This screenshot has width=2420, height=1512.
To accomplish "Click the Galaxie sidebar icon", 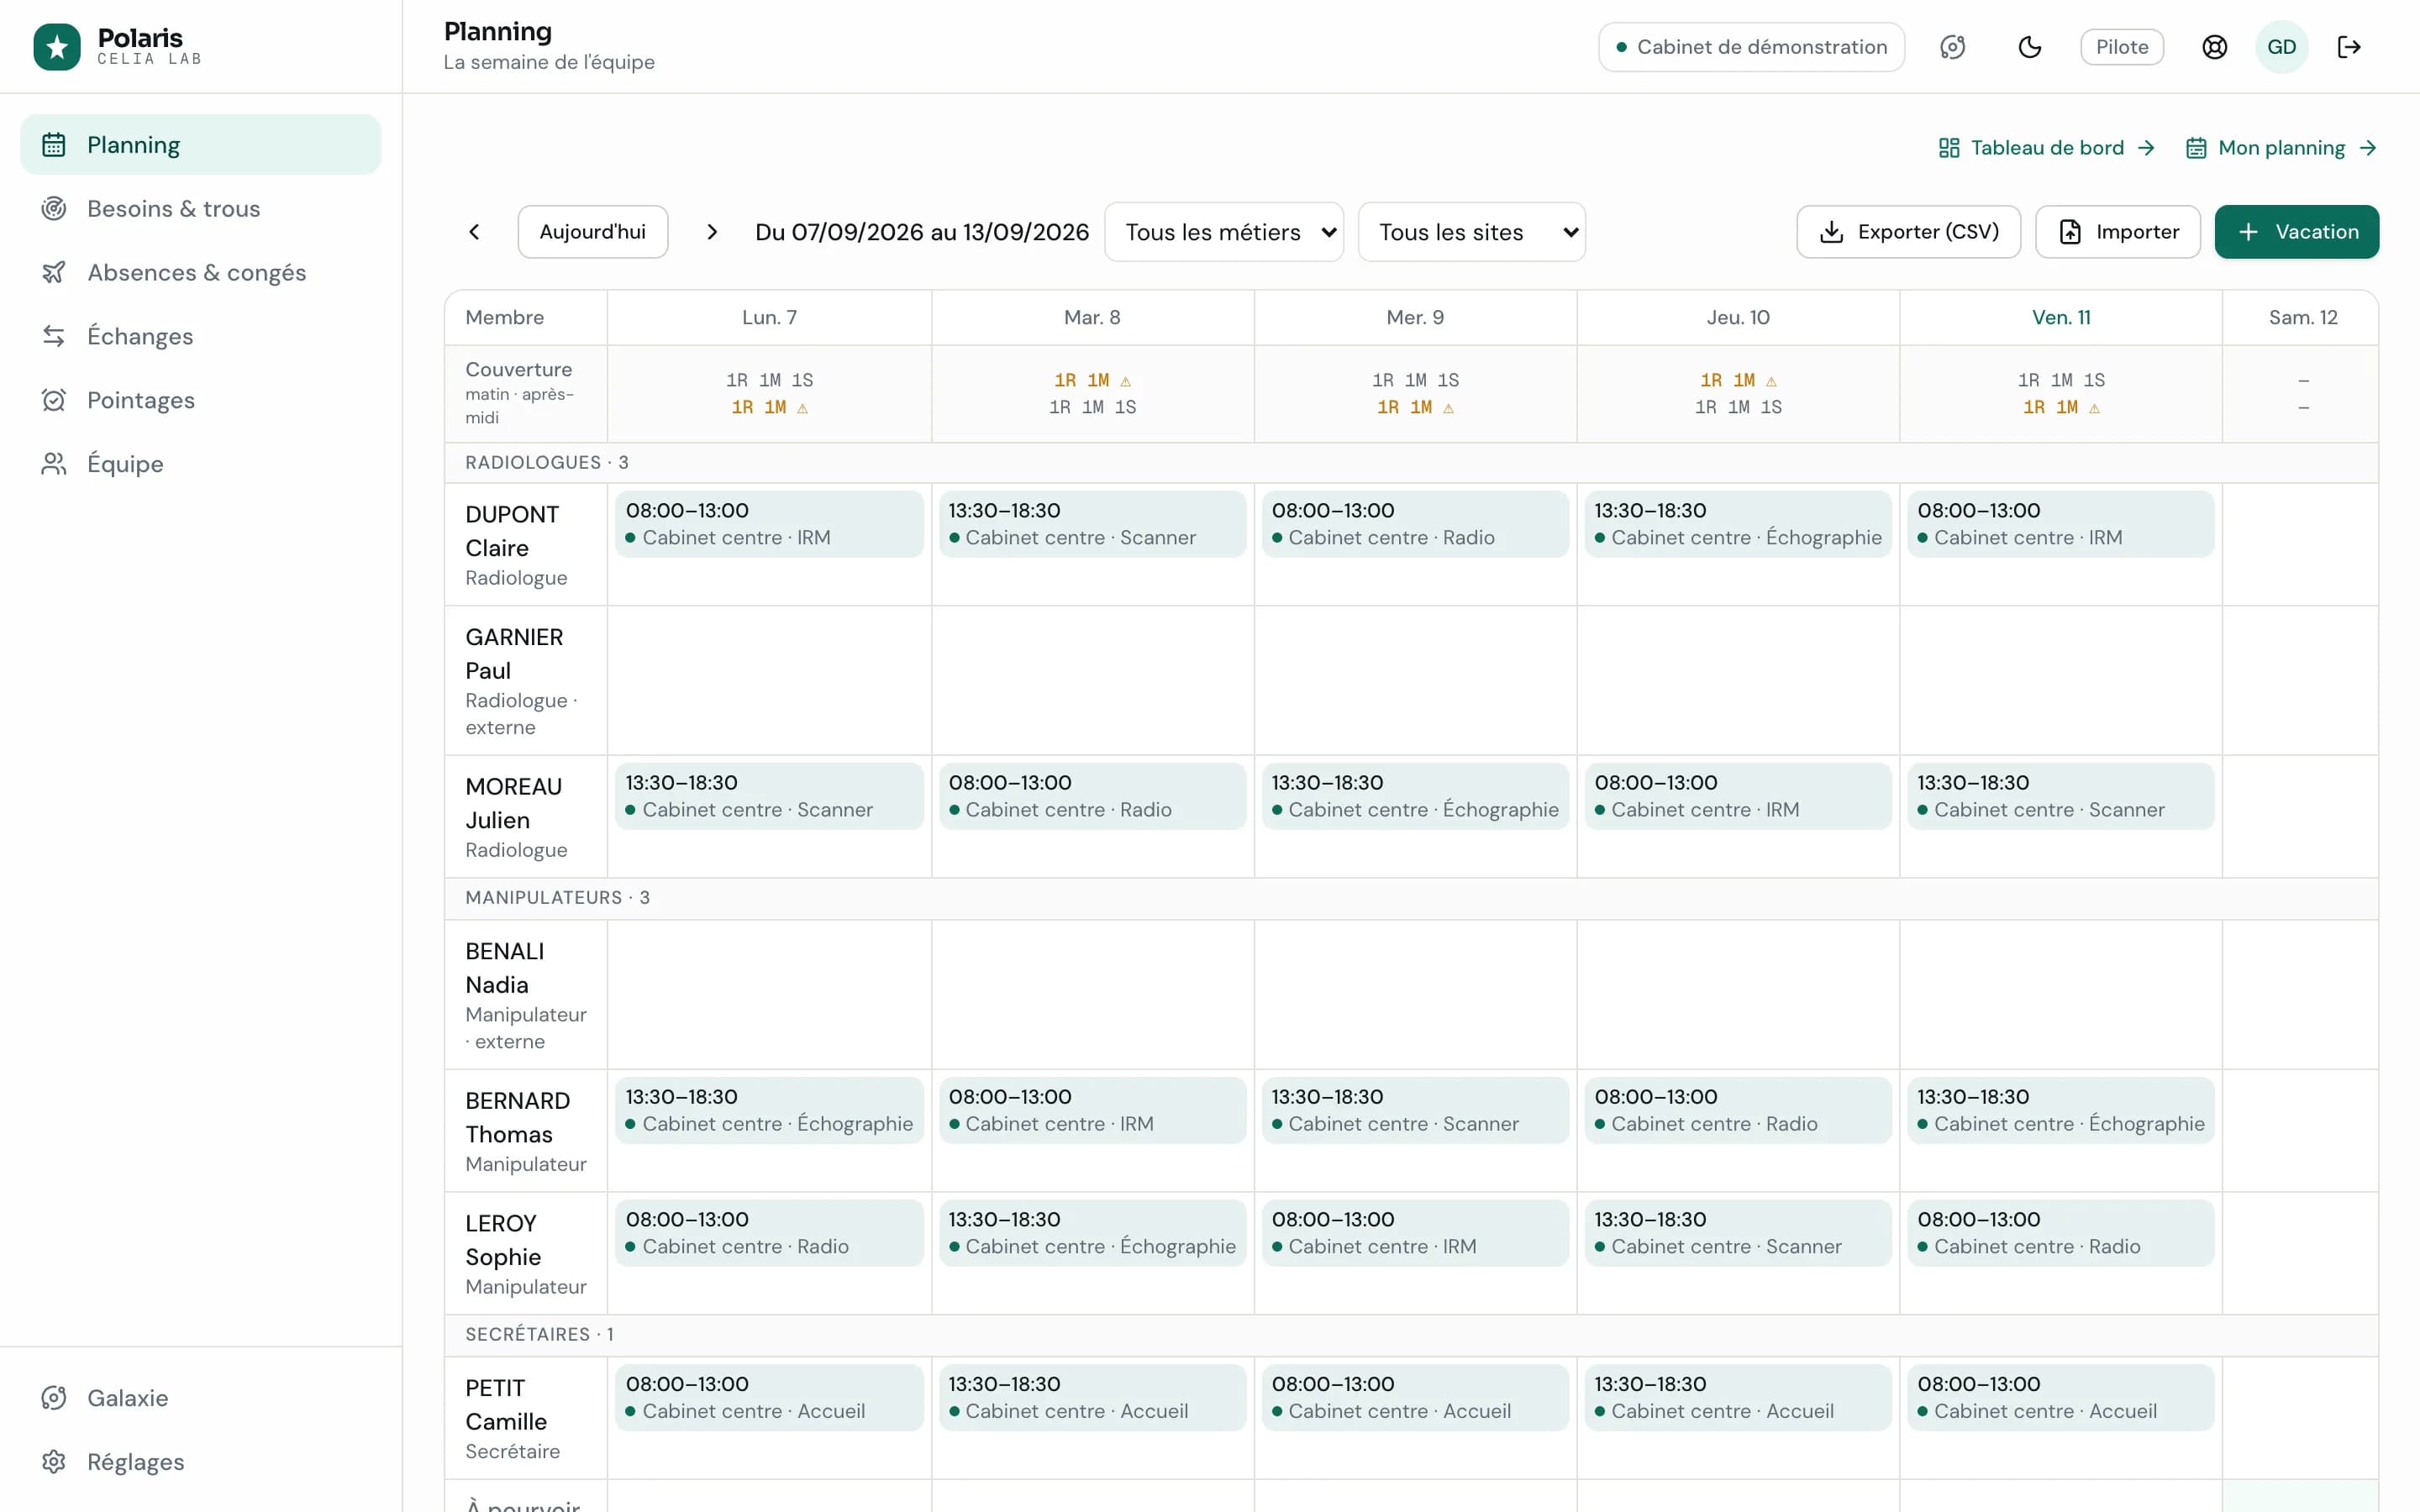I will point(54,1398).
